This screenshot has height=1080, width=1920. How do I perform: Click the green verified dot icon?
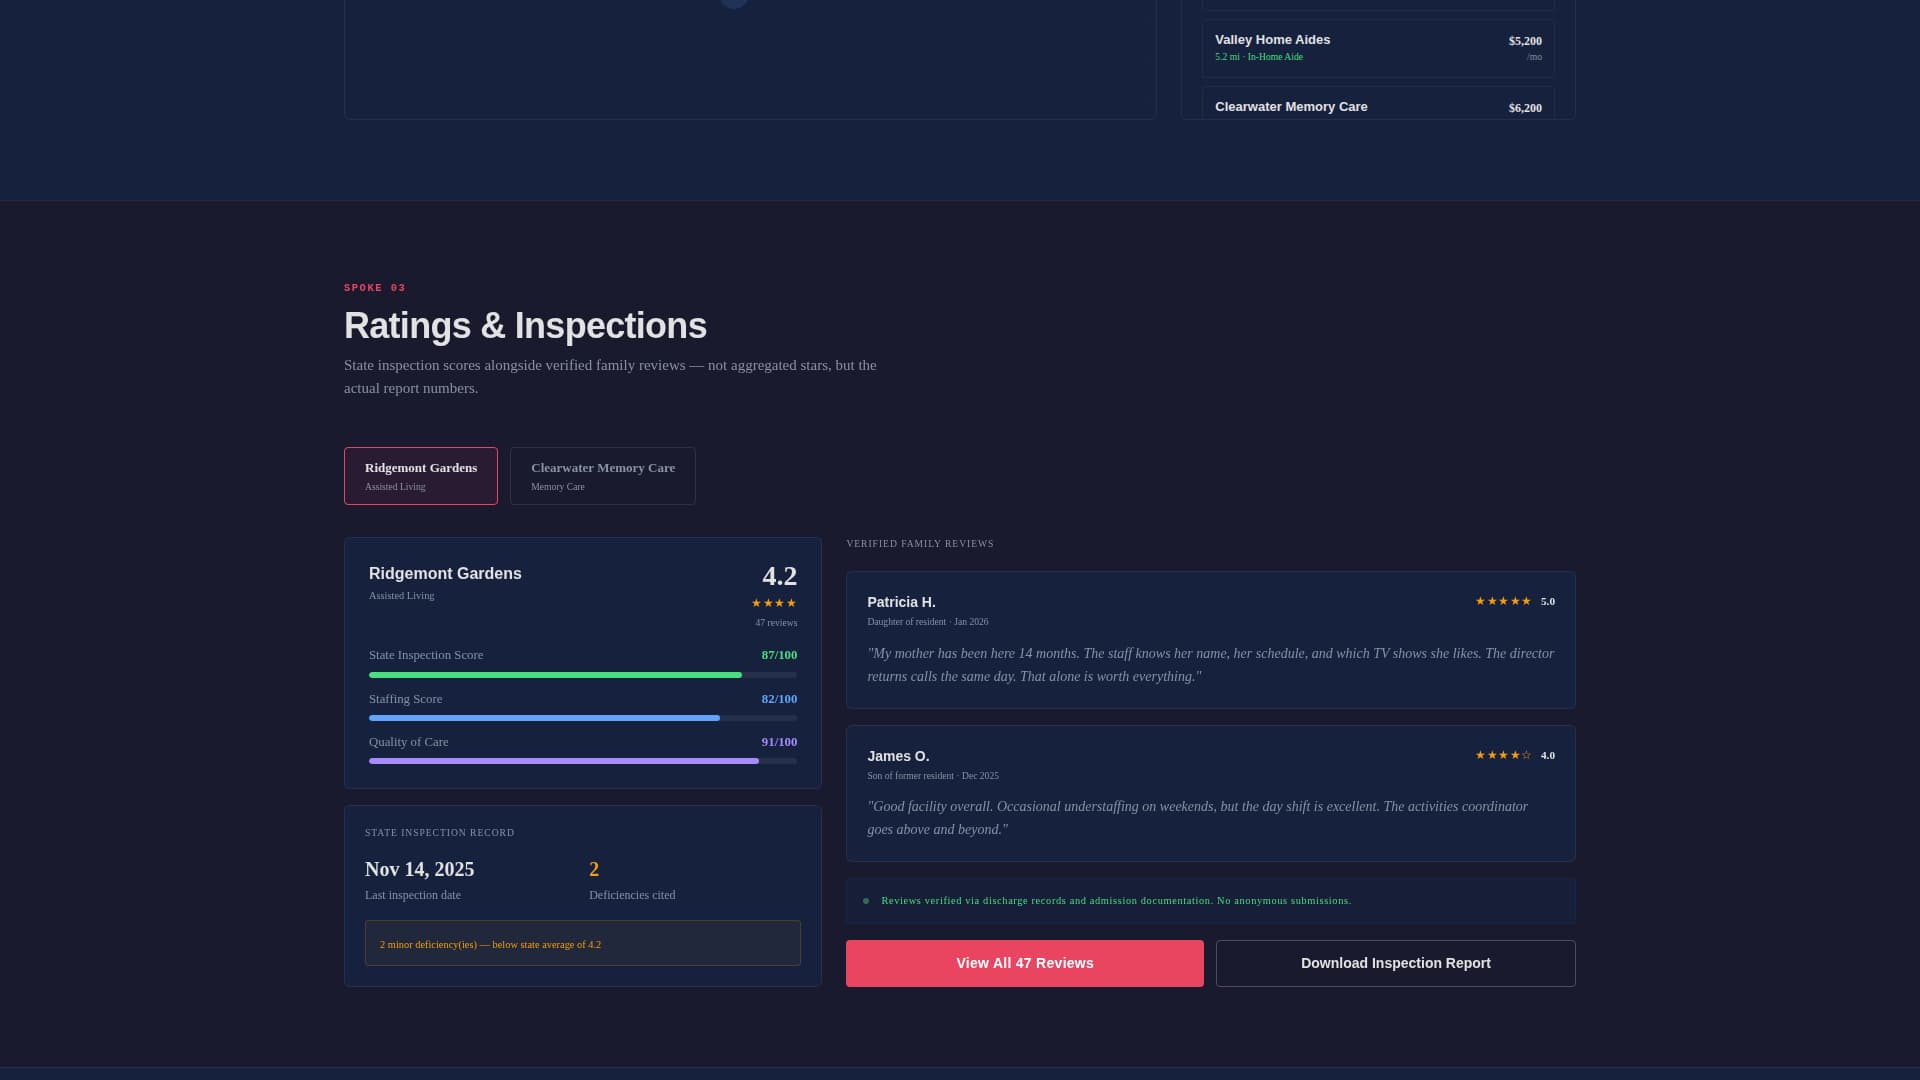[866, 901]
